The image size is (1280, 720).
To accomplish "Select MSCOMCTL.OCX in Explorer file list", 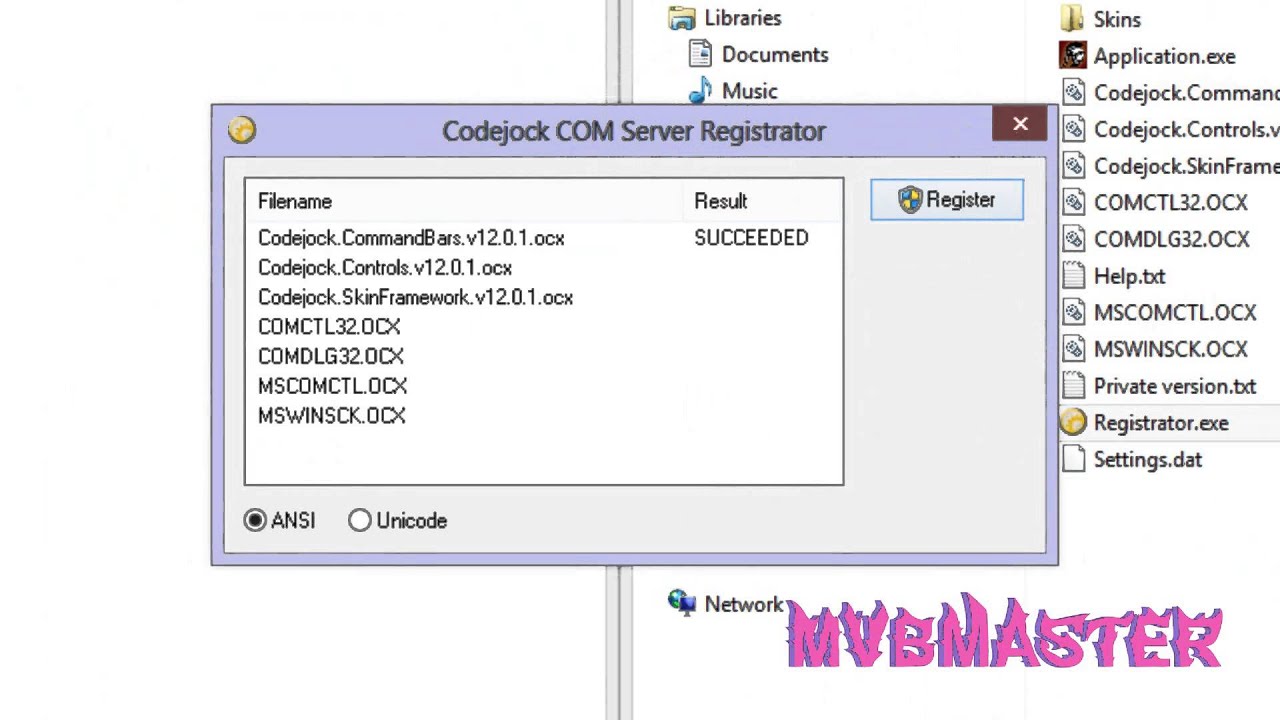I will point(1174,313).
